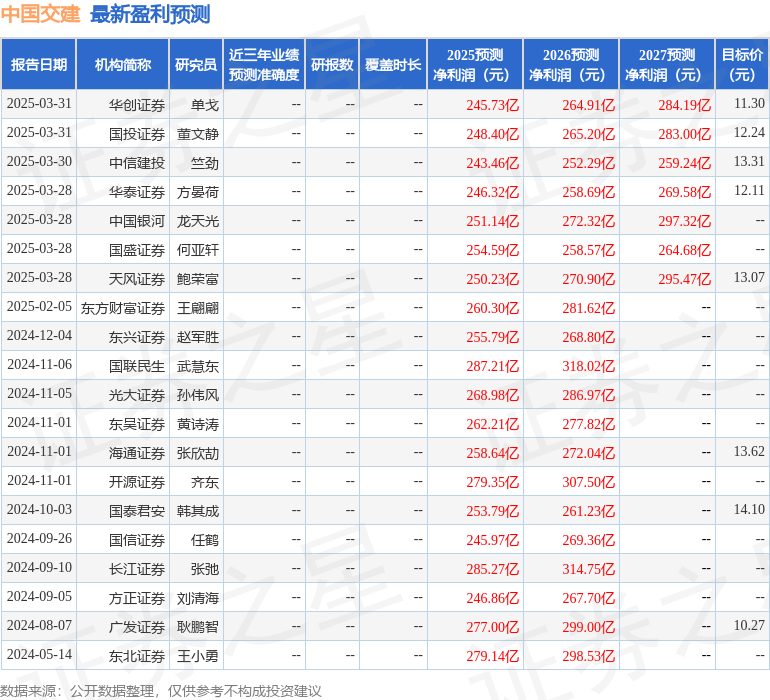Click the 中国交建 title text
This screenshot has height=700, width=770.
(40, 14)
